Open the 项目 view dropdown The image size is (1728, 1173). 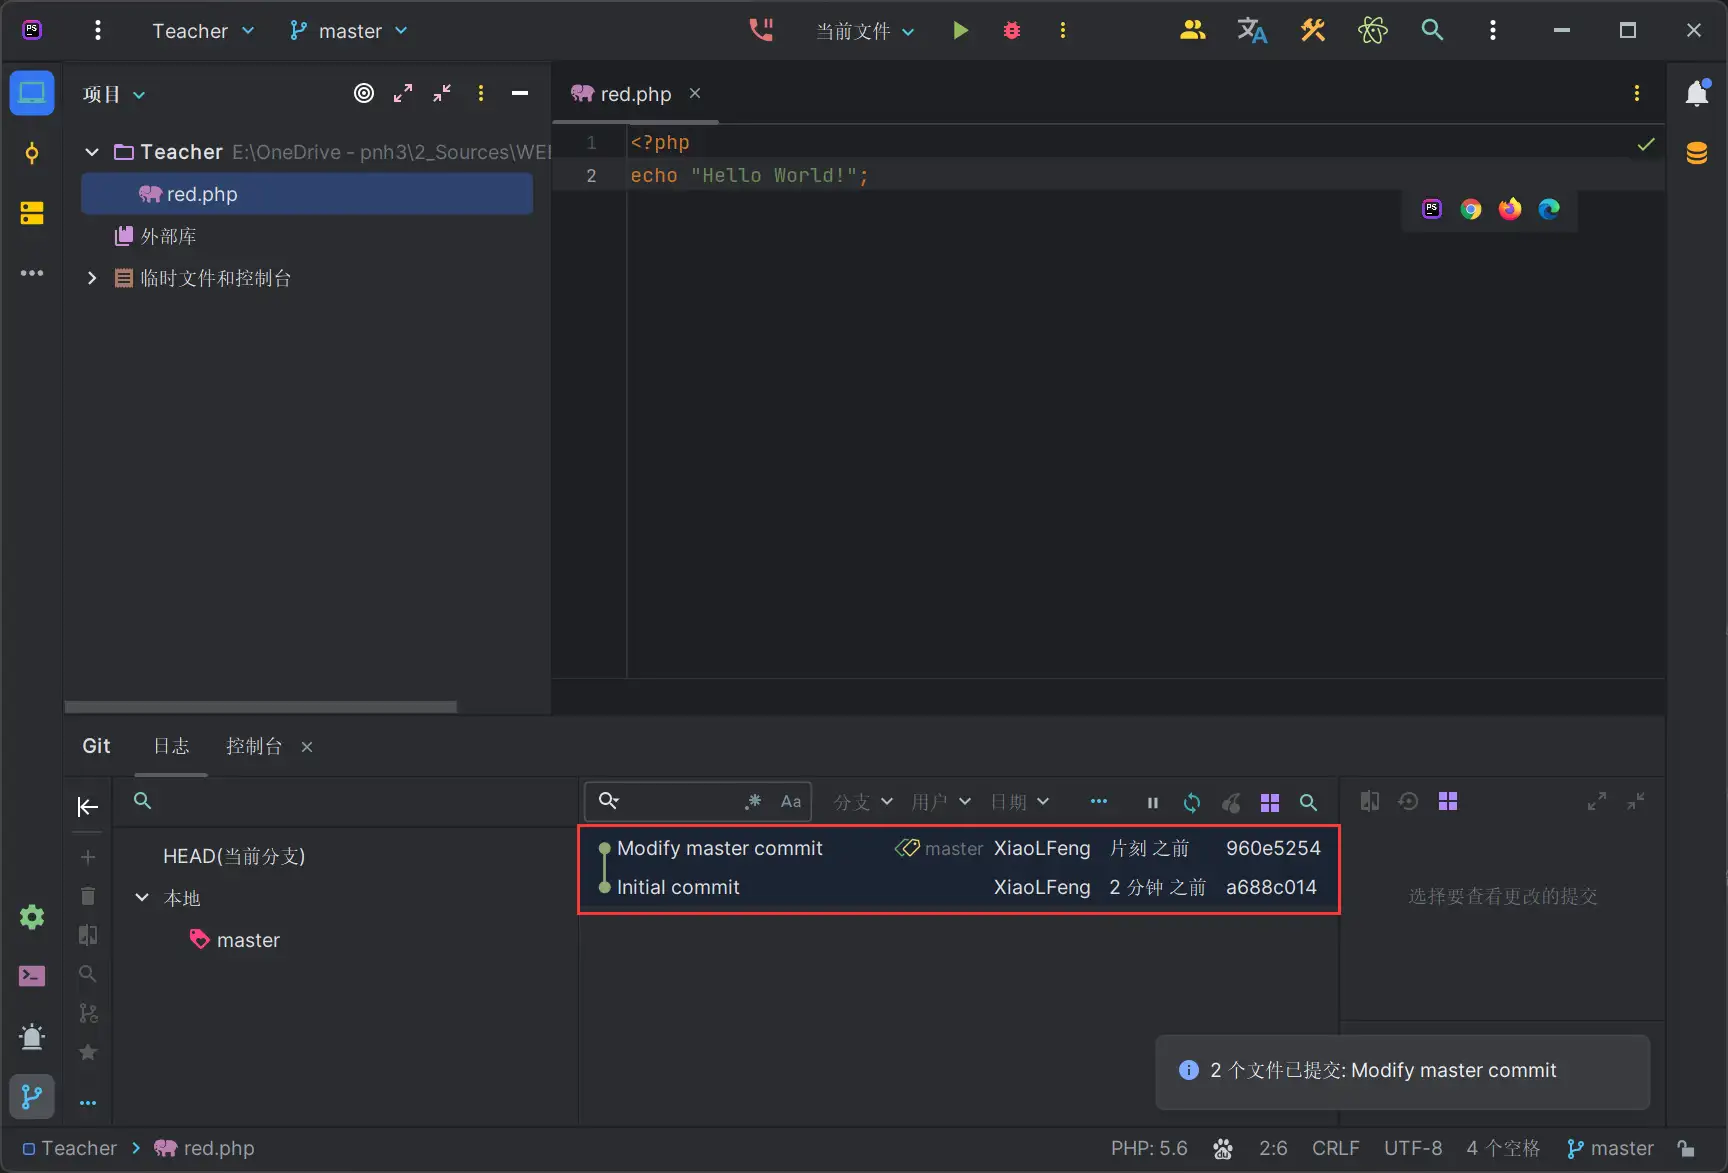click(114, 94)
